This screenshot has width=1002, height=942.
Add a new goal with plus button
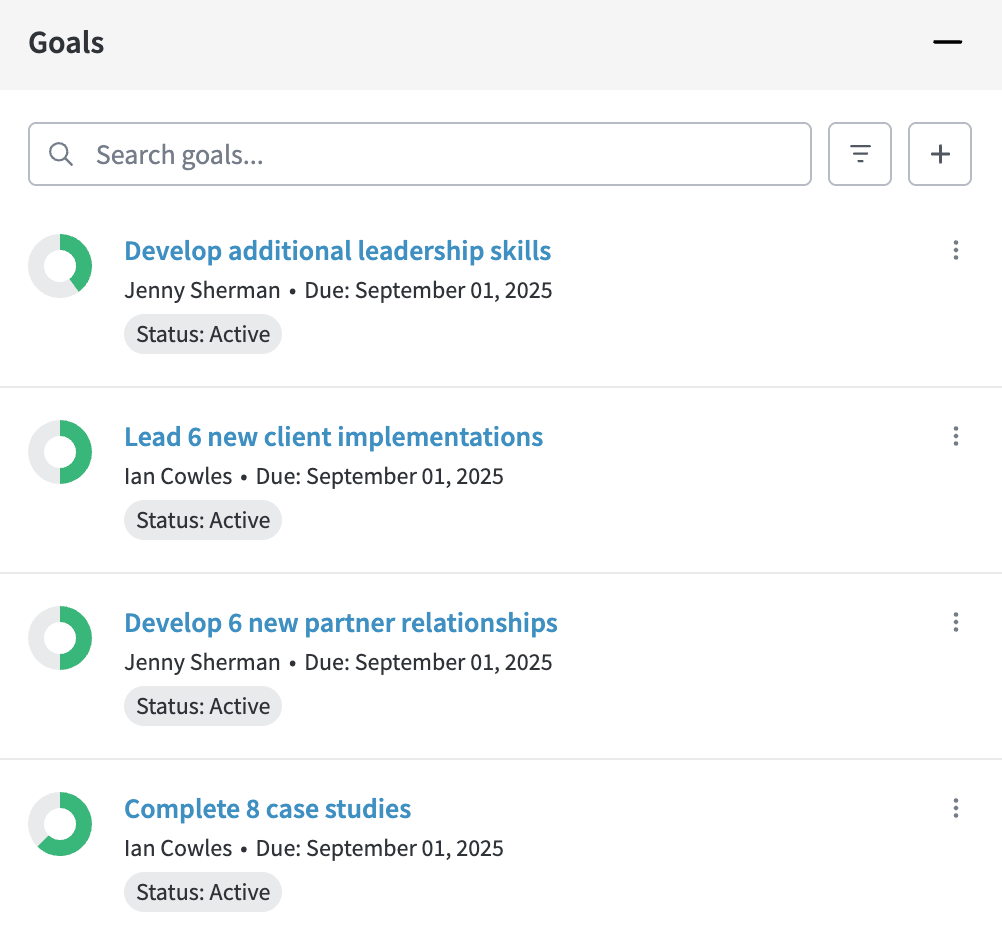click(940, 154)
